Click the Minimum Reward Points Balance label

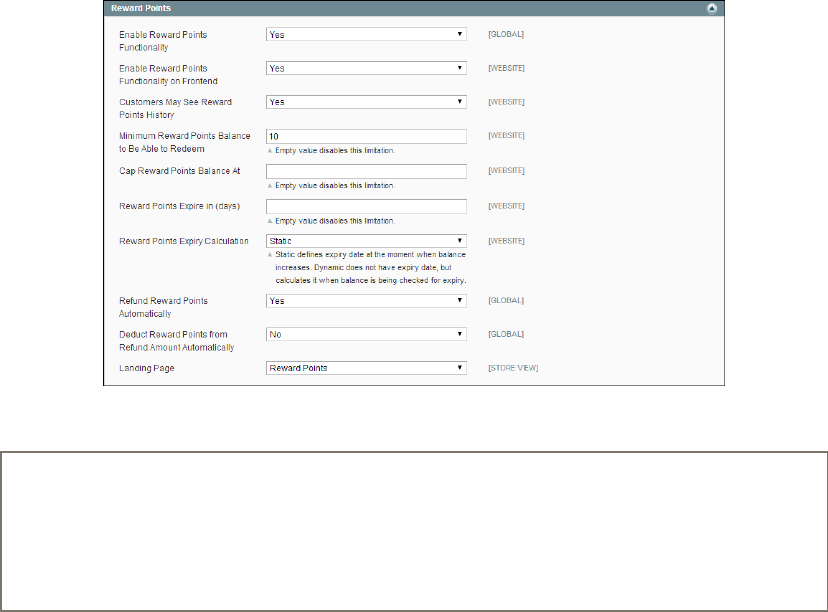click(x=184, y=143)
